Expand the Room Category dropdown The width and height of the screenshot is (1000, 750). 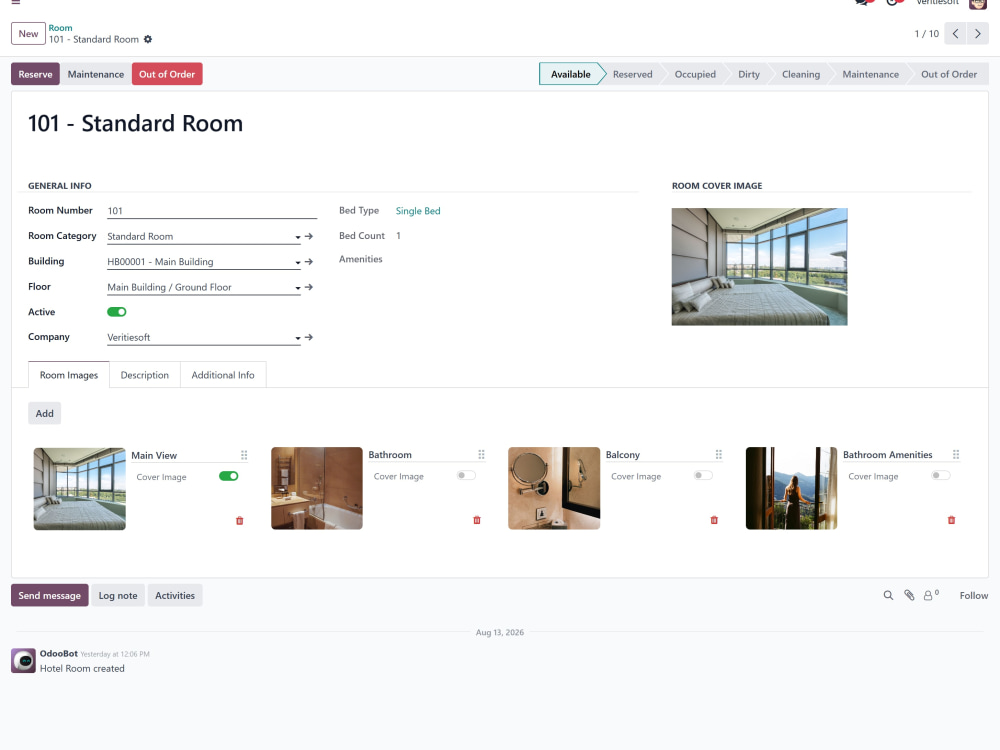[298, 237]
